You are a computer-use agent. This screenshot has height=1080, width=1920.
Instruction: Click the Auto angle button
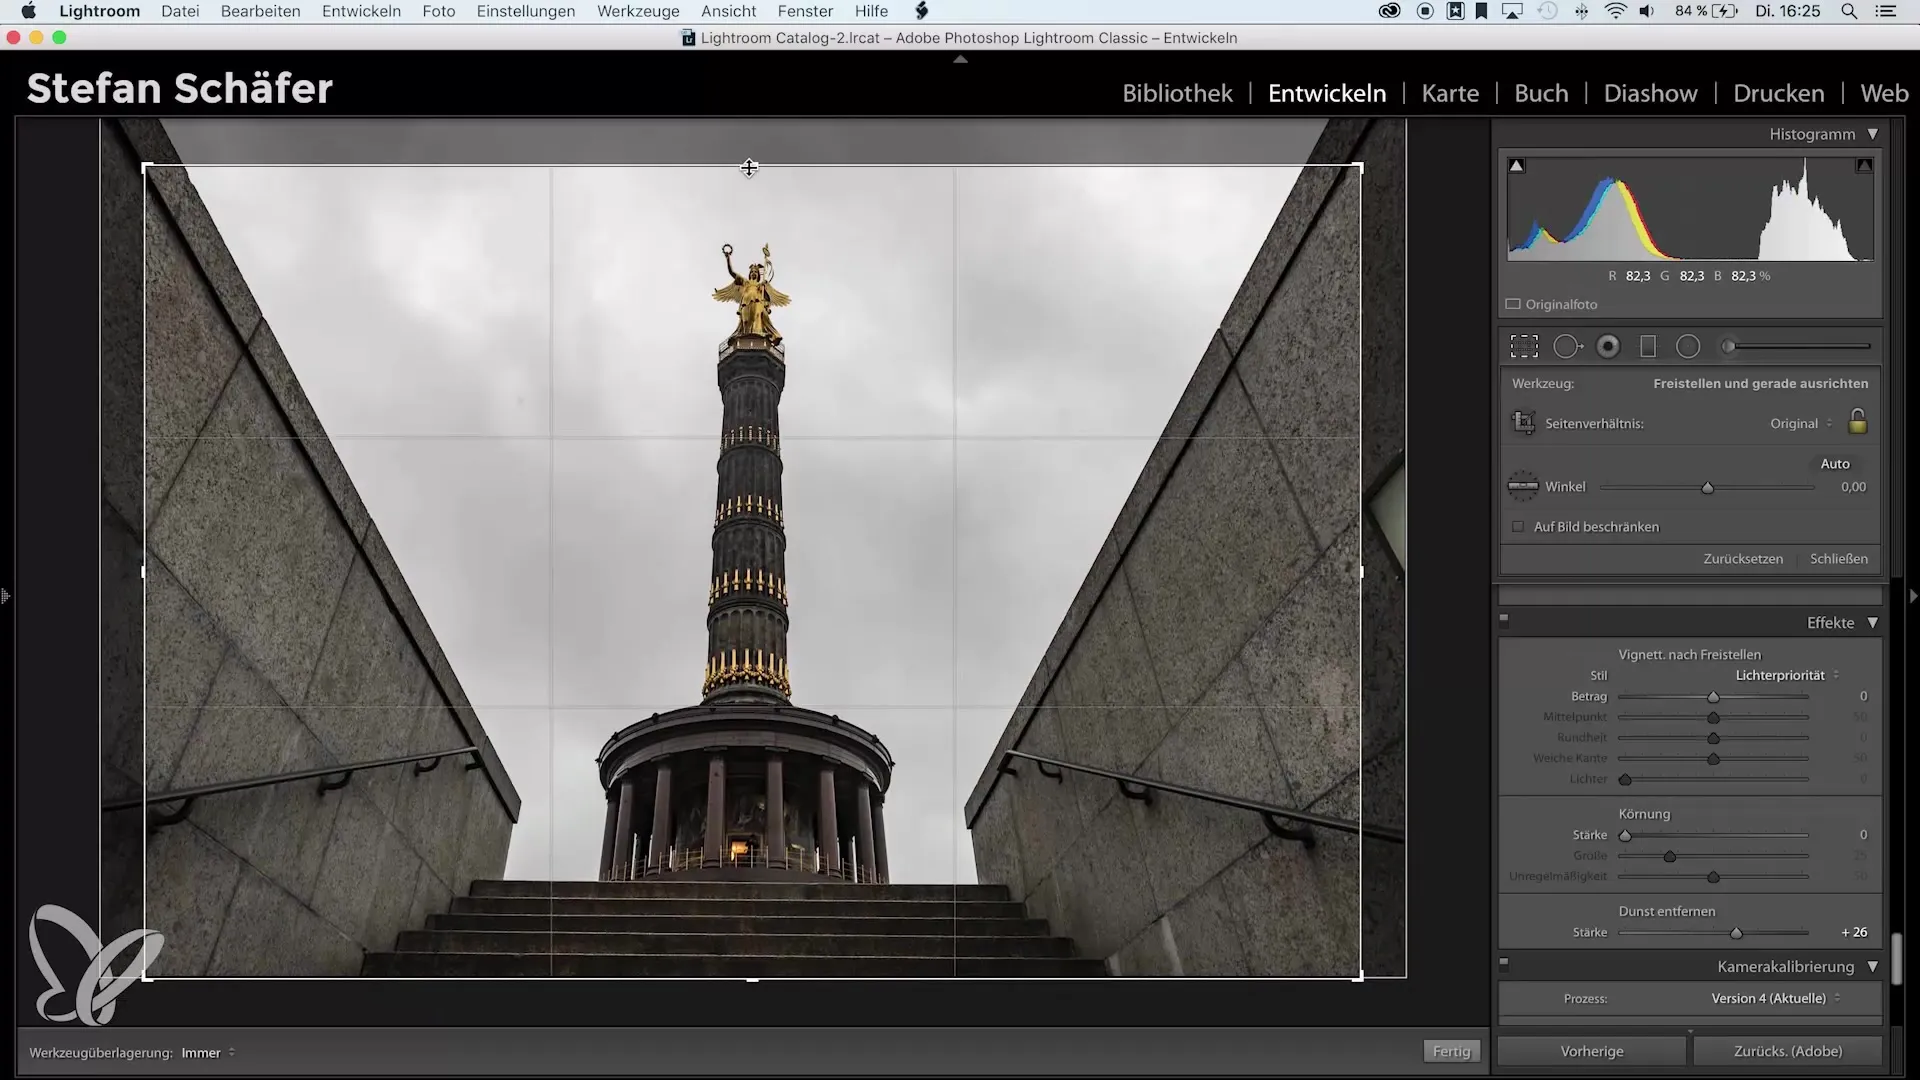pyautogui.click(x=1835, y=463)
